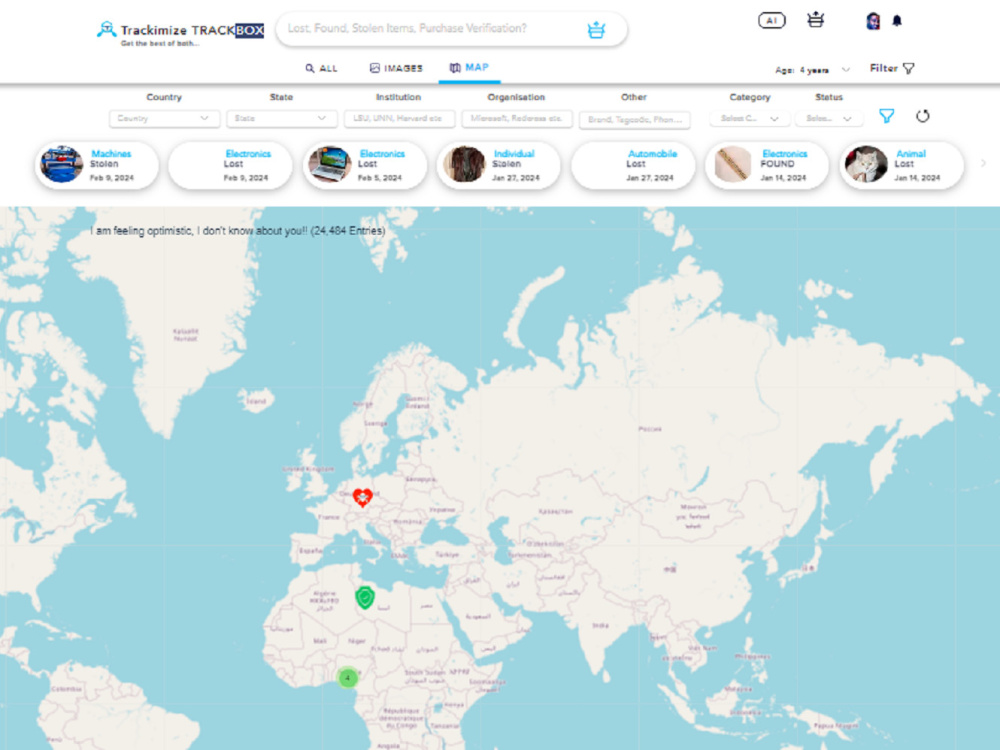The width and height of the screenshot is (1000, 750).
Task: Click the green shield map marker in Libya
Action: pos(365,598)
